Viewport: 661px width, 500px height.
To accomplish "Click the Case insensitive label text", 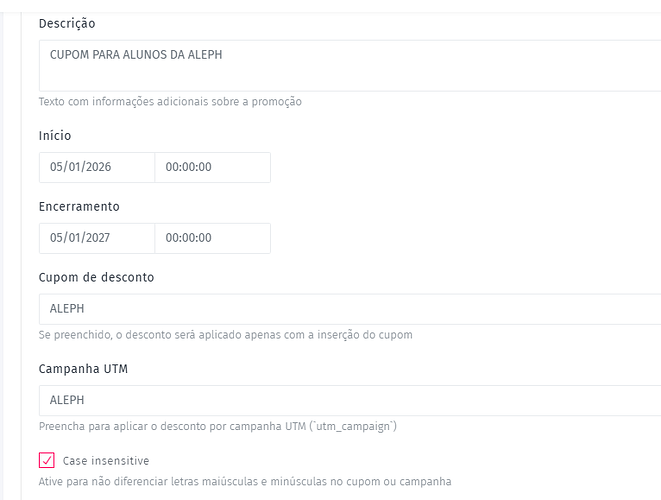I will 106,461.
